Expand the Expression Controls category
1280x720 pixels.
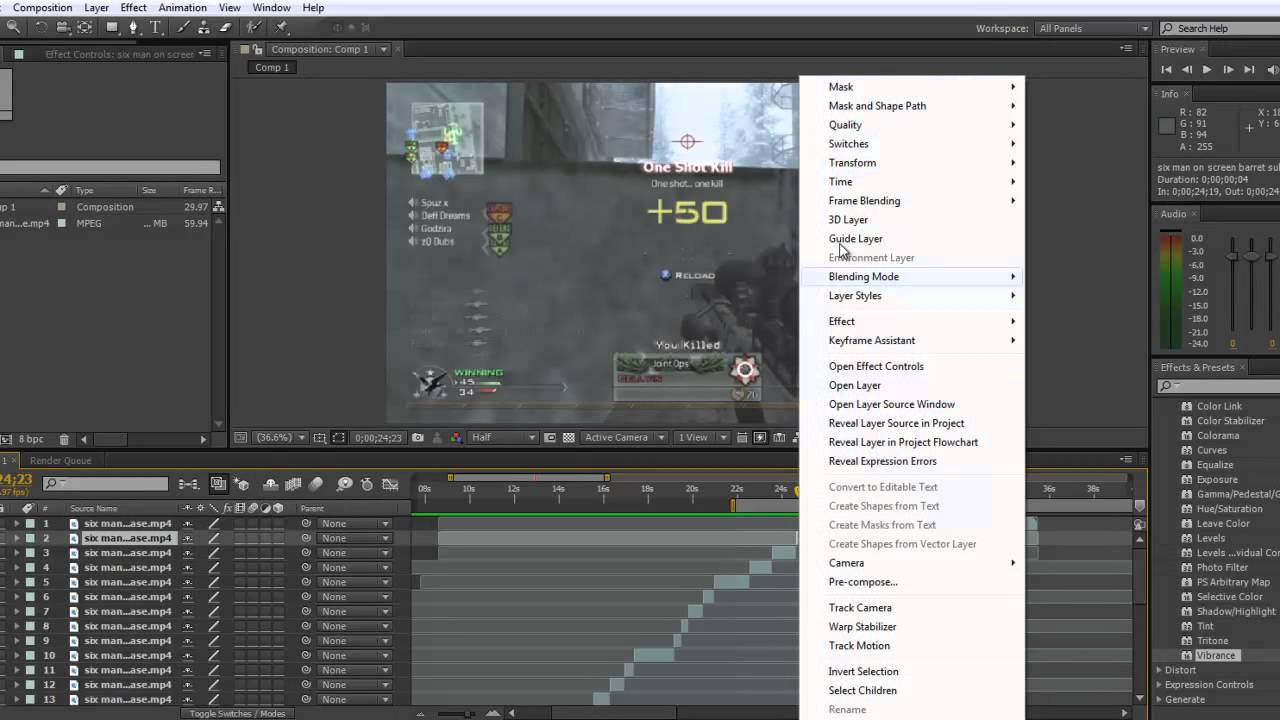coord(1159,685)
